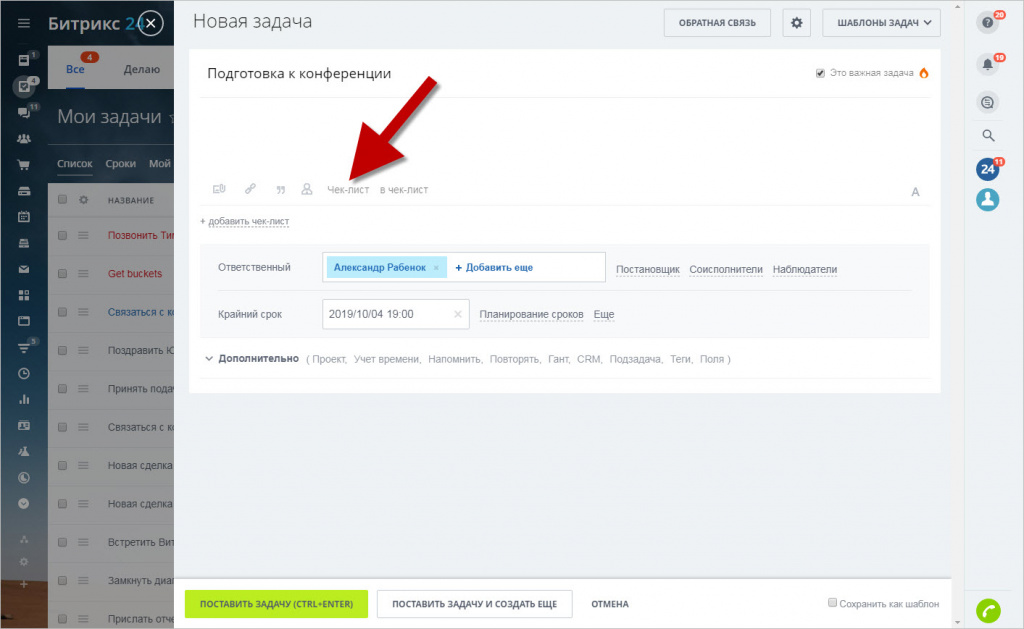Select the 'Чек-лист' toolbar item
Viewport: 1024px width, 629px height.
(348, 190)
